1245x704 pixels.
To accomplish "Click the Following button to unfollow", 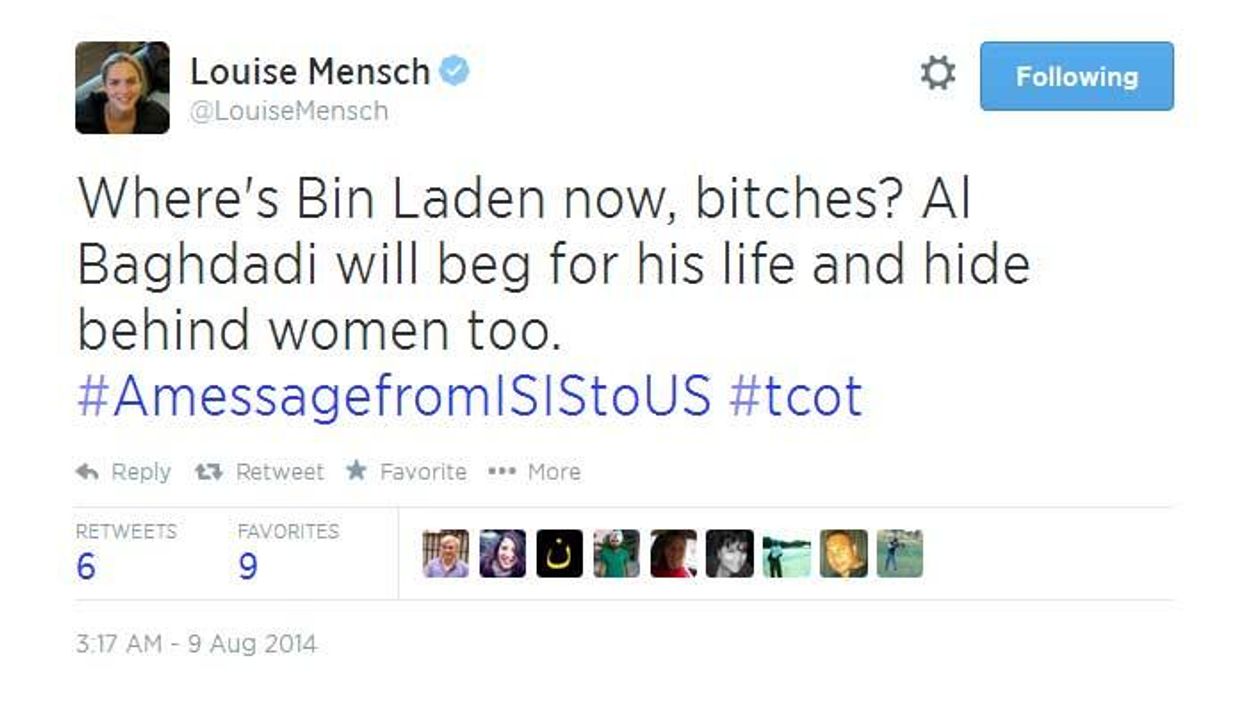I will (1076, 76).
